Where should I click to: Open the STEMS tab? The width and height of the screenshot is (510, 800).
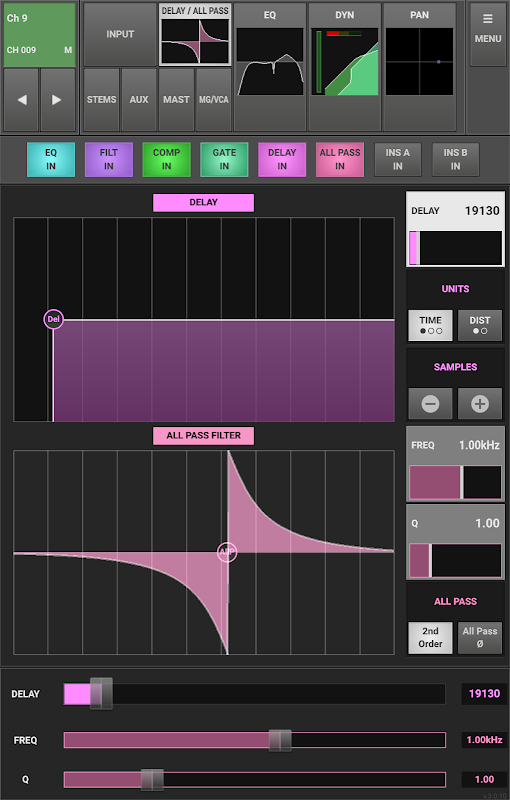[x=101, y=100]
